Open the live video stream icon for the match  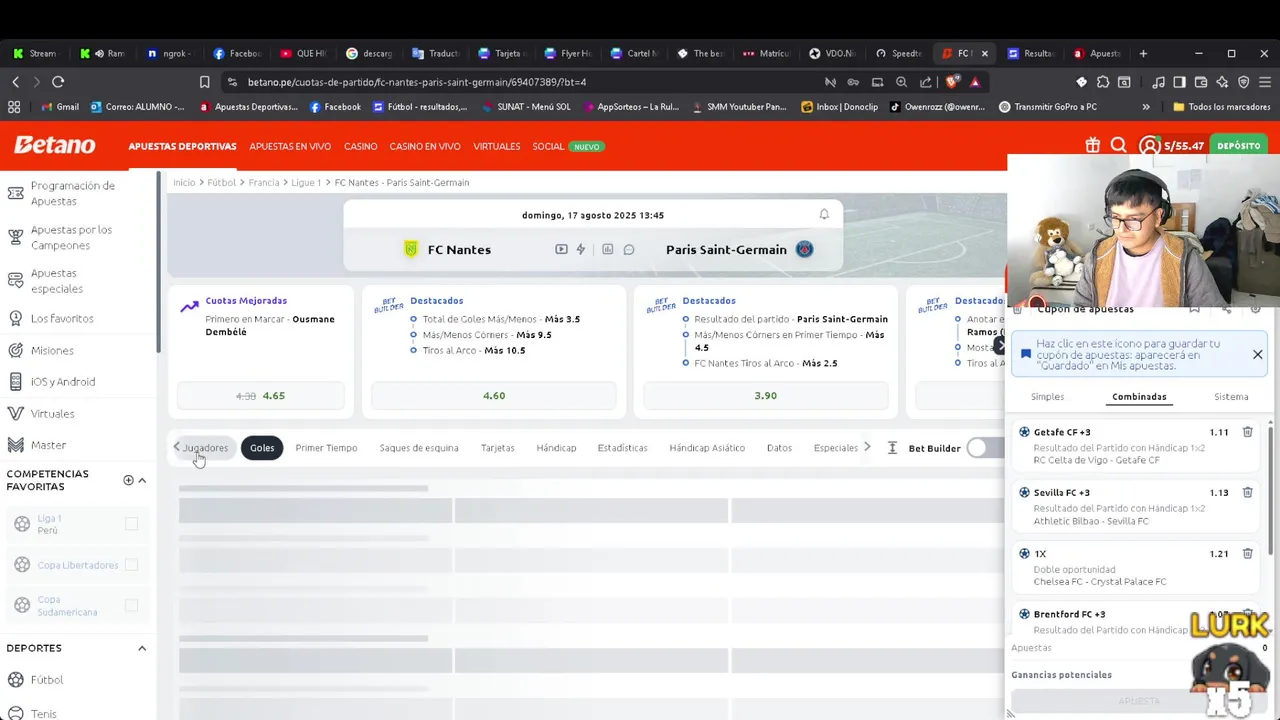click(x=561, y=249)
